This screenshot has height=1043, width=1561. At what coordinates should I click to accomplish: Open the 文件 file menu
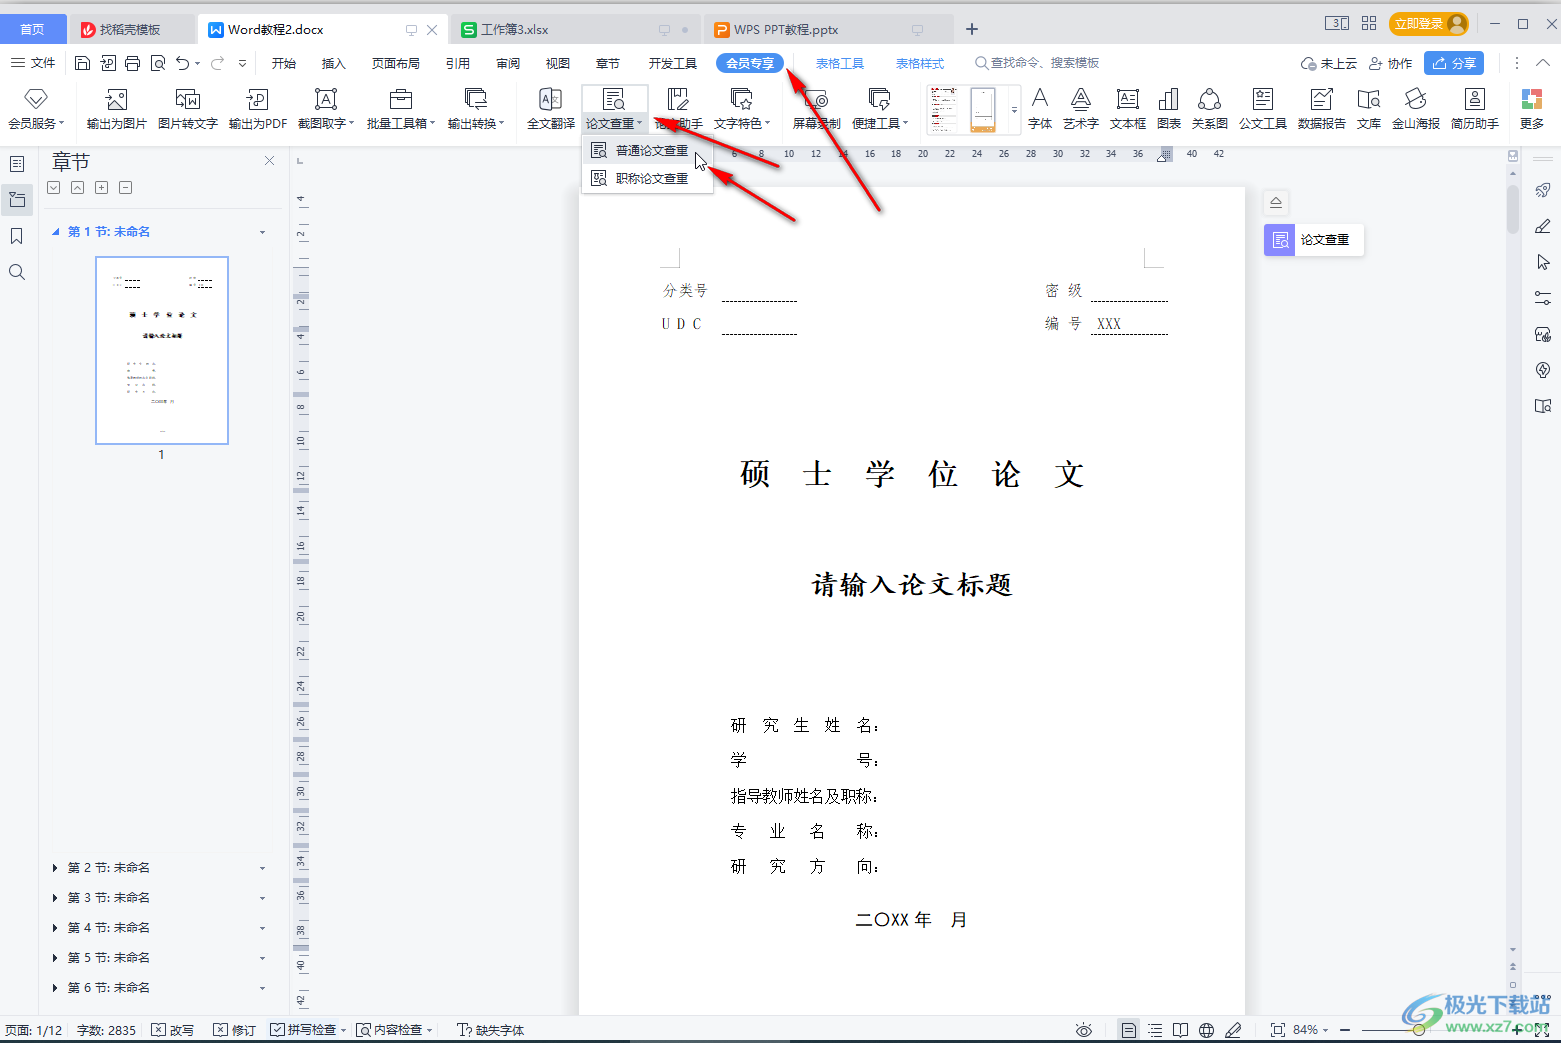33,63
